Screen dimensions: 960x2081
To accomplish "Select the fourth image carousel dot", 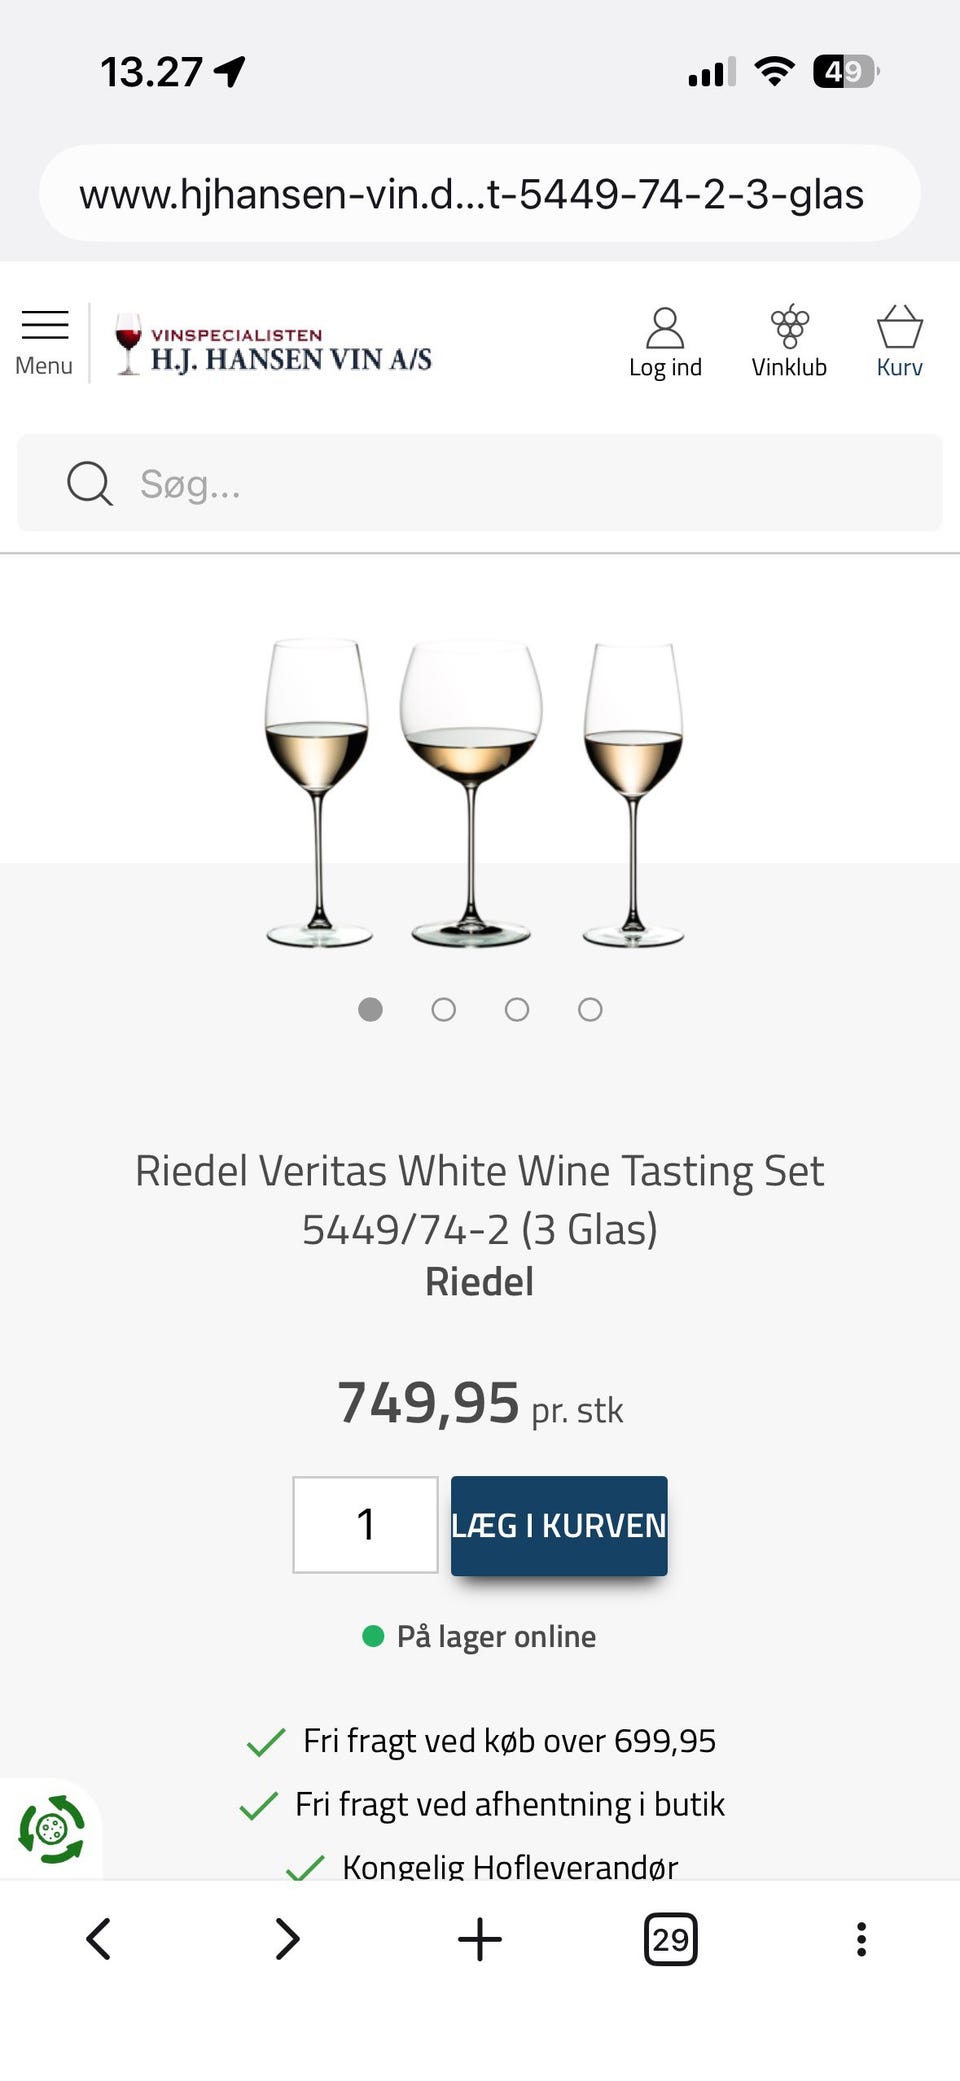I will pyautogui.click(x=590, y=1010).
